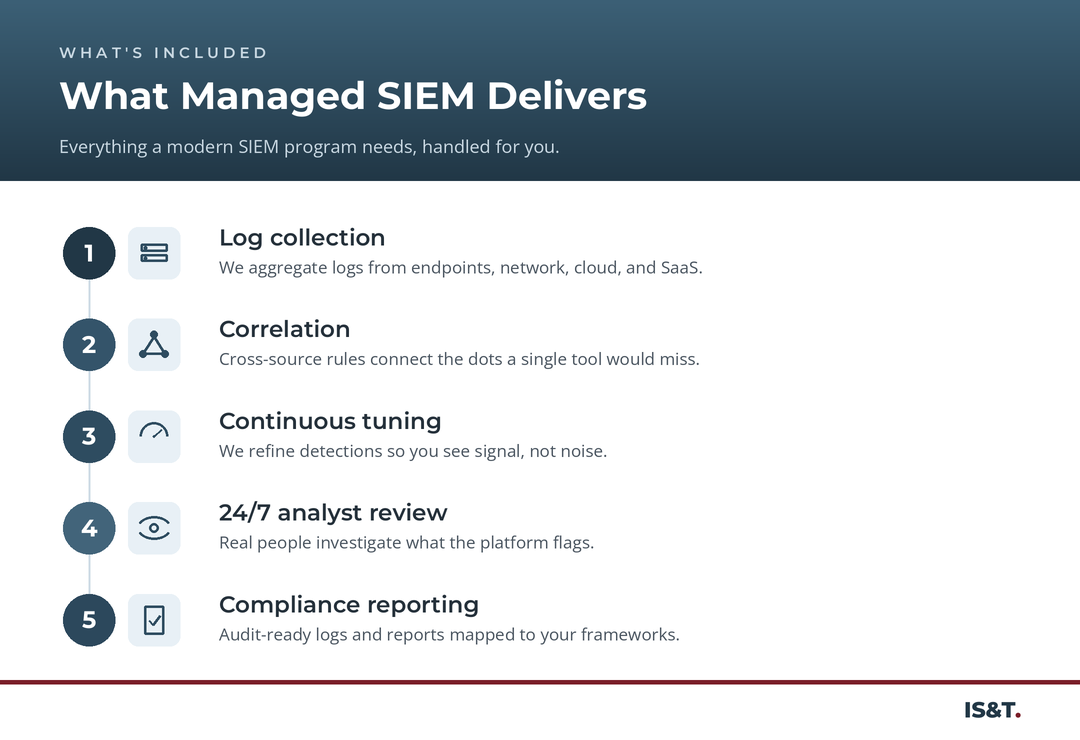Viewport: 1080px width, 740px height.
Task: Click the server stack icon for Log collection
Action: [x=154, y=253]
